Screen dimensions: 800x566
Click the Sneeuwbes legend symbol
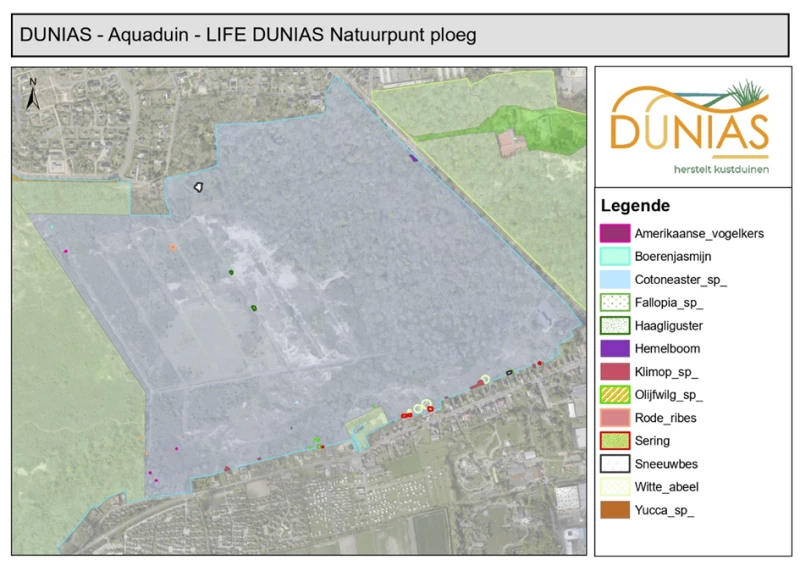pos(615,463)
